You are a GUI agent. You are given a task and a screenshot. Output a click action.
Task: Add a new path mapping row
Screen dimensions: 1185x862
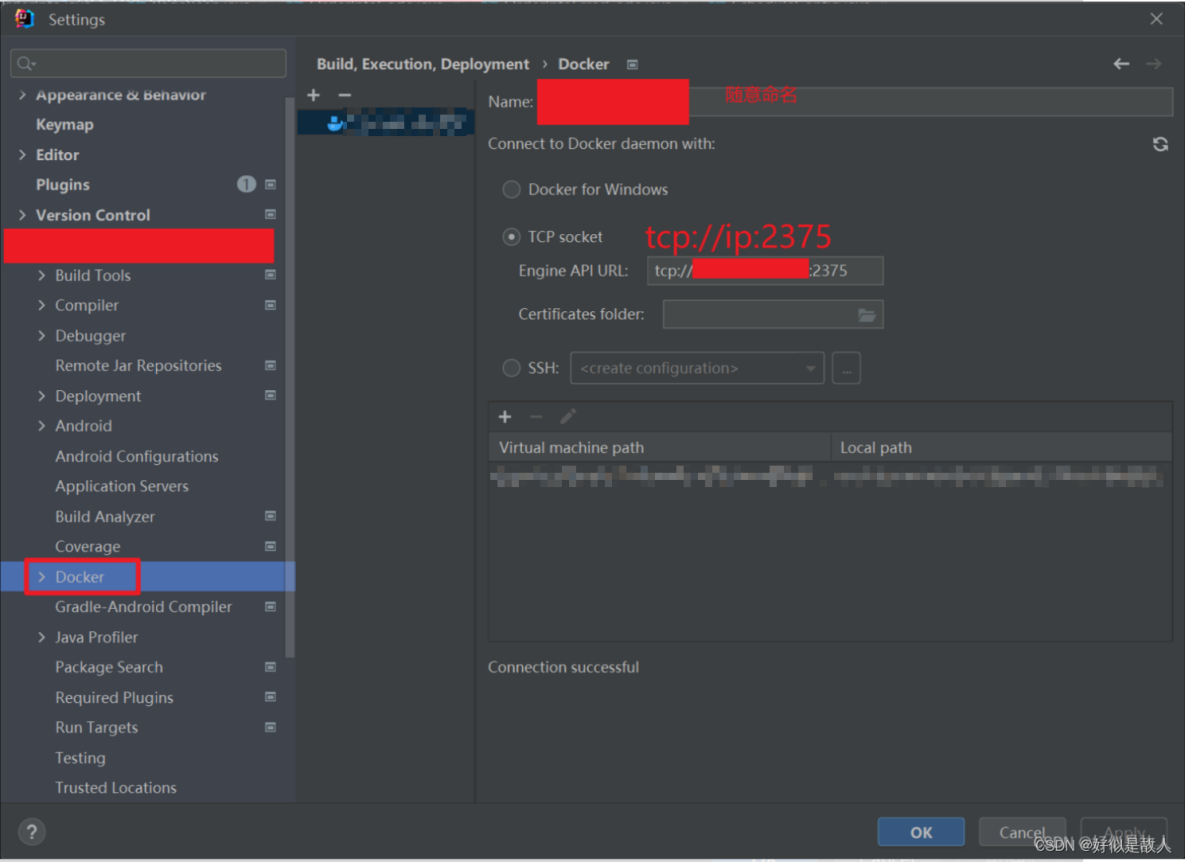(x=505, y=417)
